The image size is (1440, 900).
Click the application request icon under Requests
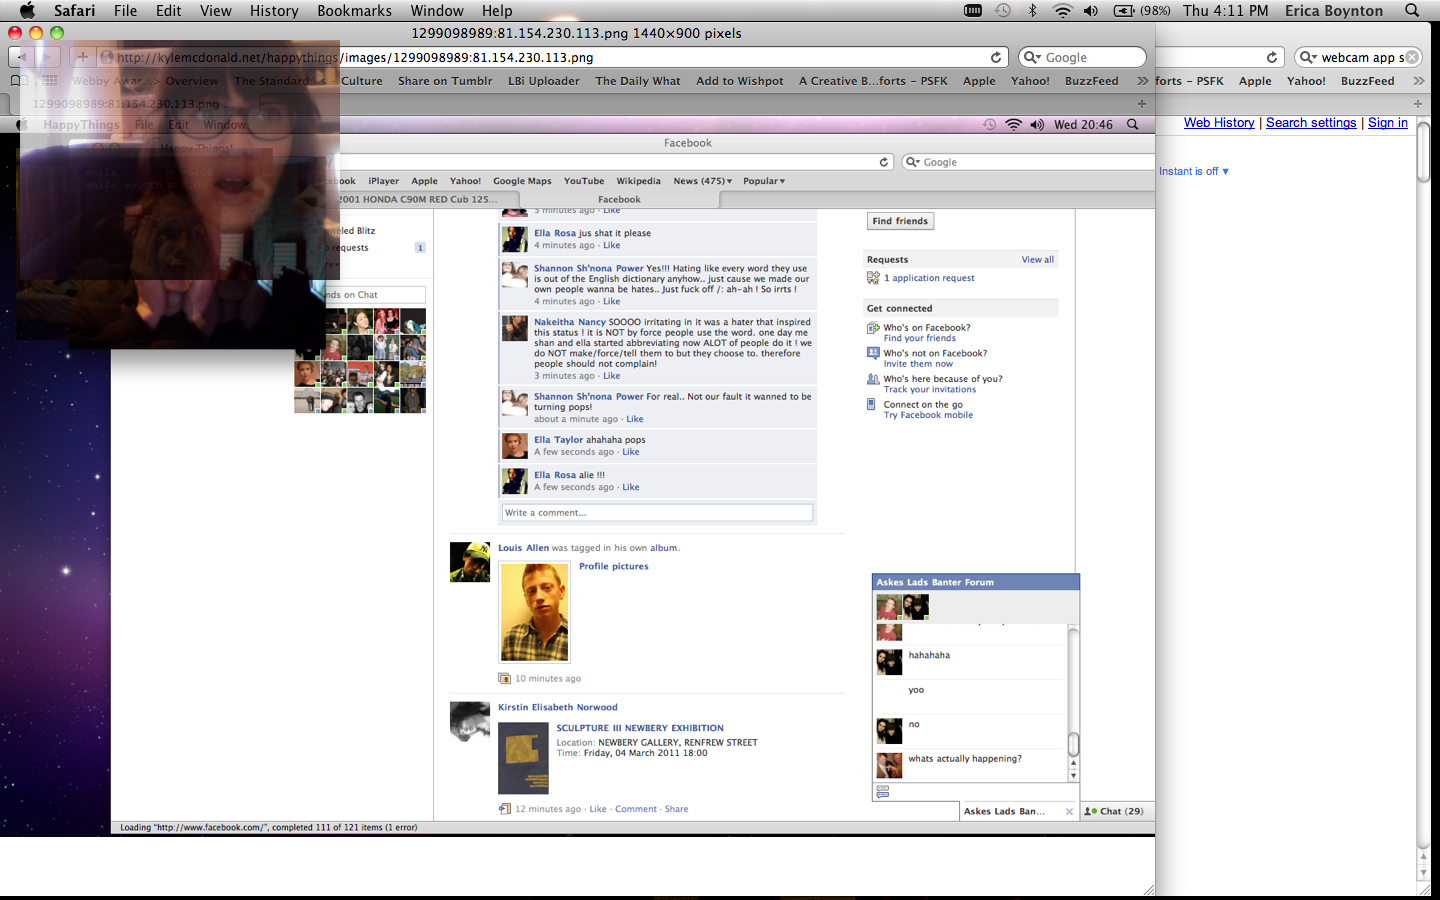(x=873, y=278)
